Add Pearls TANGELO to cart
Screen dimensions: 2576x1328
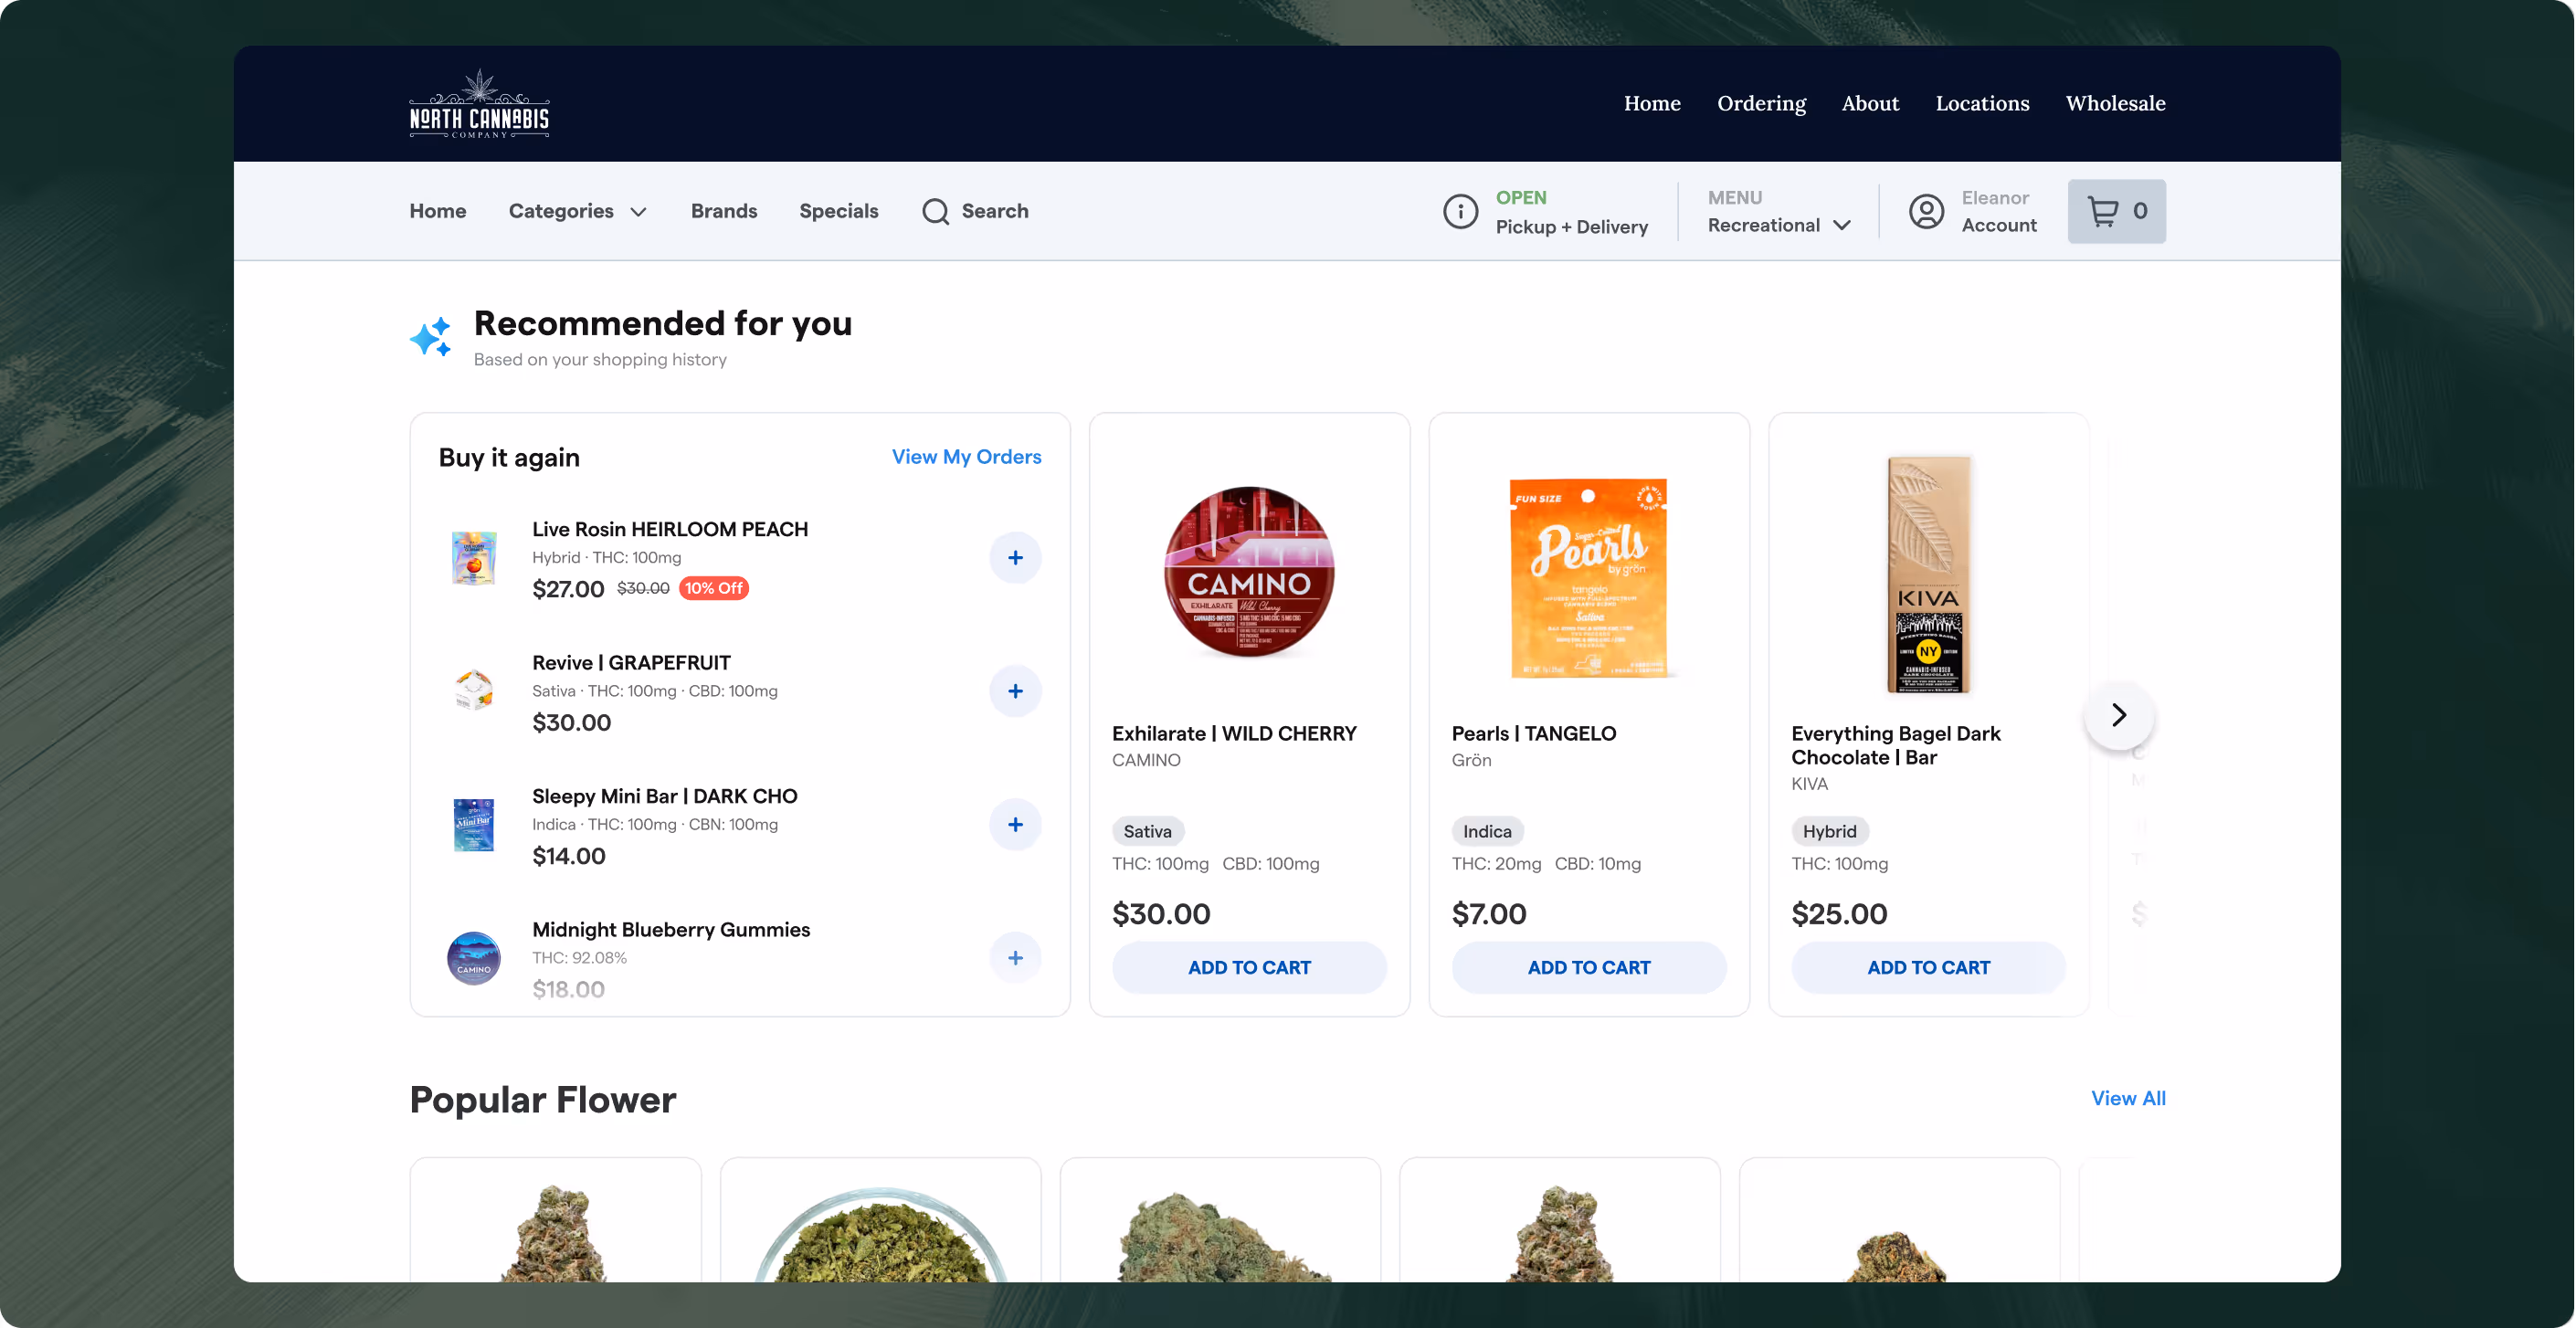click(1588, 967)
